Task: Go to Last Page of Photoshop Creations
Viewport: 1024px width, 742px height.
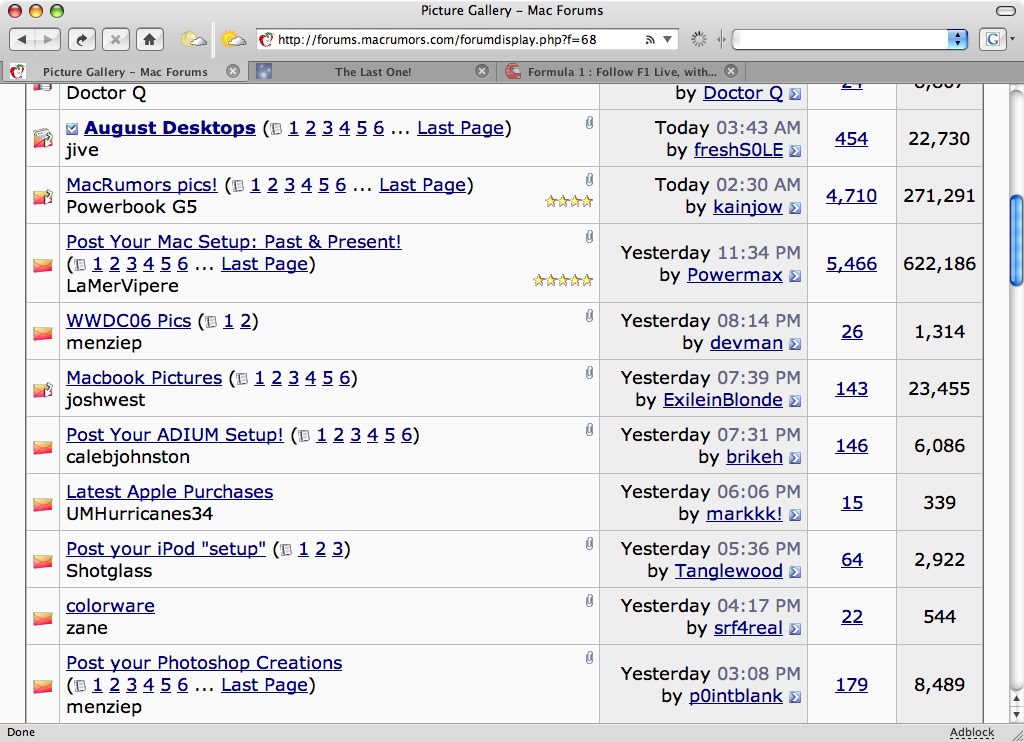Action: tap(264, 685)
